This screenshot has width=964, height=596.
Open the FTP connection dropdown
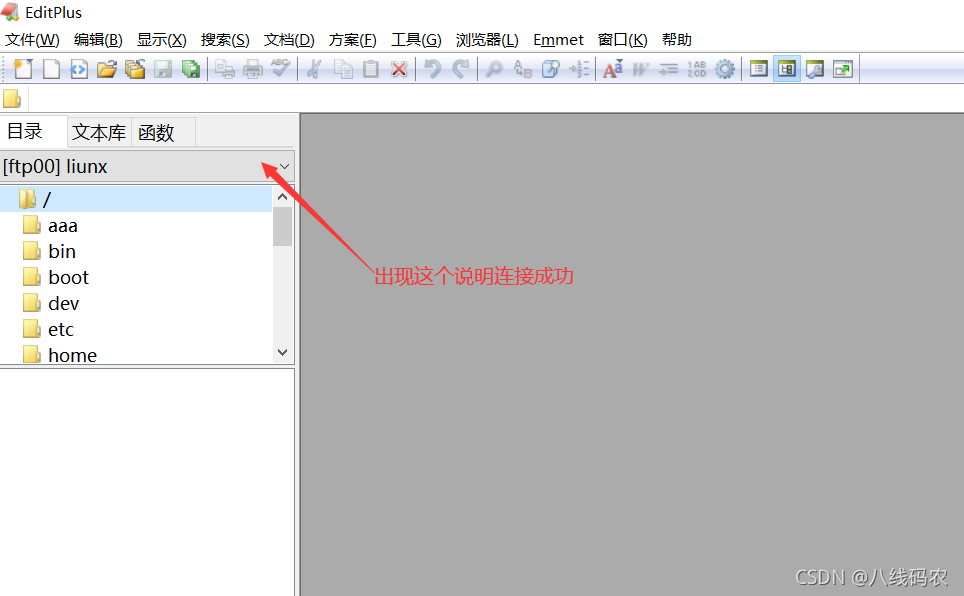(283, 166)
